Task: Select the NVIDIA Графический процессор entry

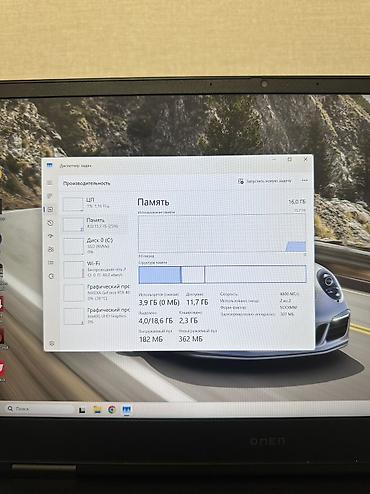Action: click(96, 292)
